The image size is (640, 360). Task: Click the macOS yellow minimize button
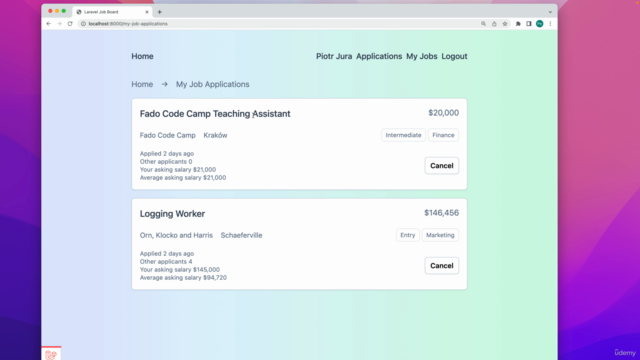coord(57,11)
